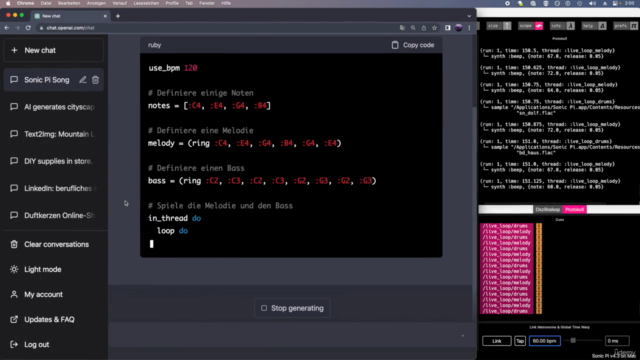
Task: Open the Text2Img: Mountain conversation
Action: pyautogui.click(x=53, y=134)
